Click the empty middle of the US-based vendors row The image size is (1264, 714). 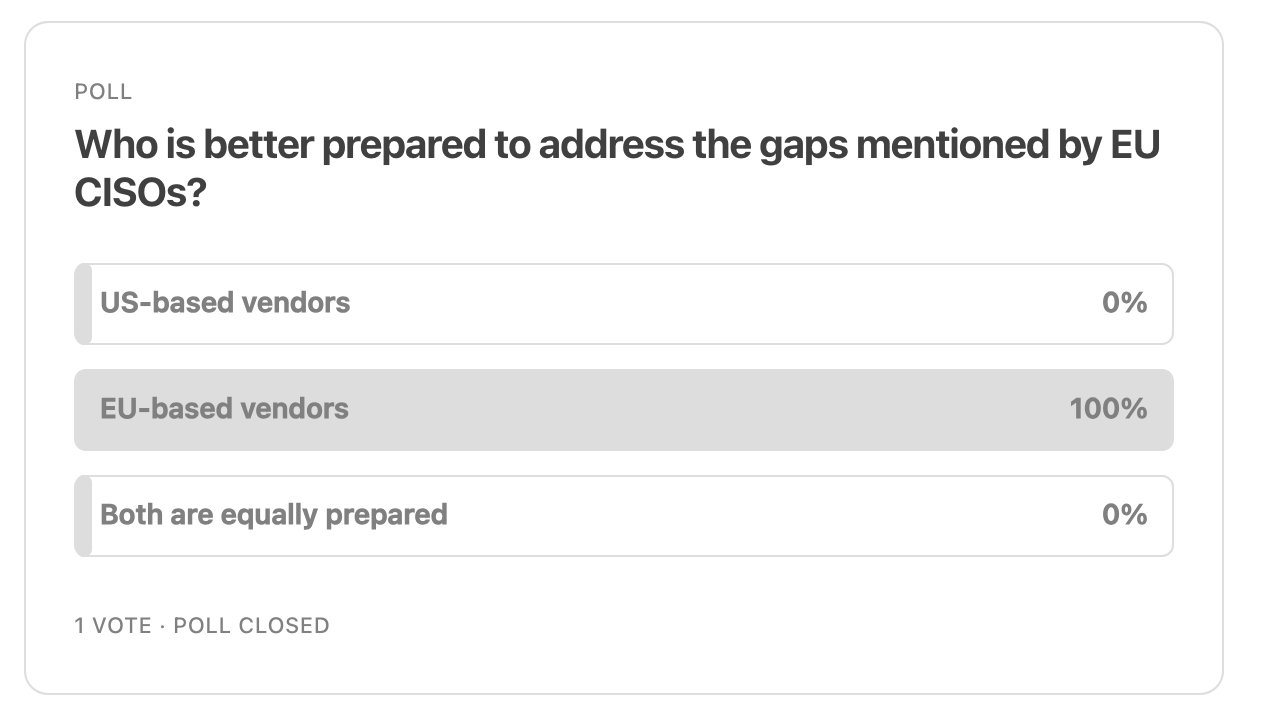[720, 304]
